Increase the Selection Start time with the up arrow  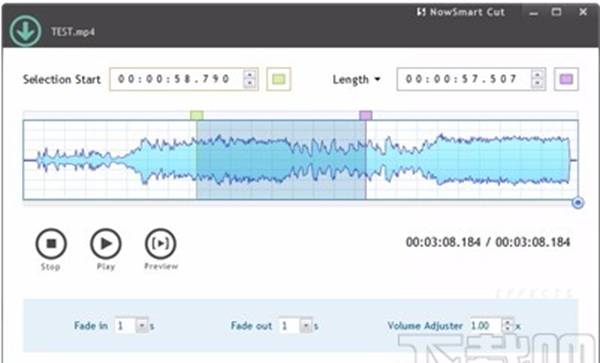(249, 75)
